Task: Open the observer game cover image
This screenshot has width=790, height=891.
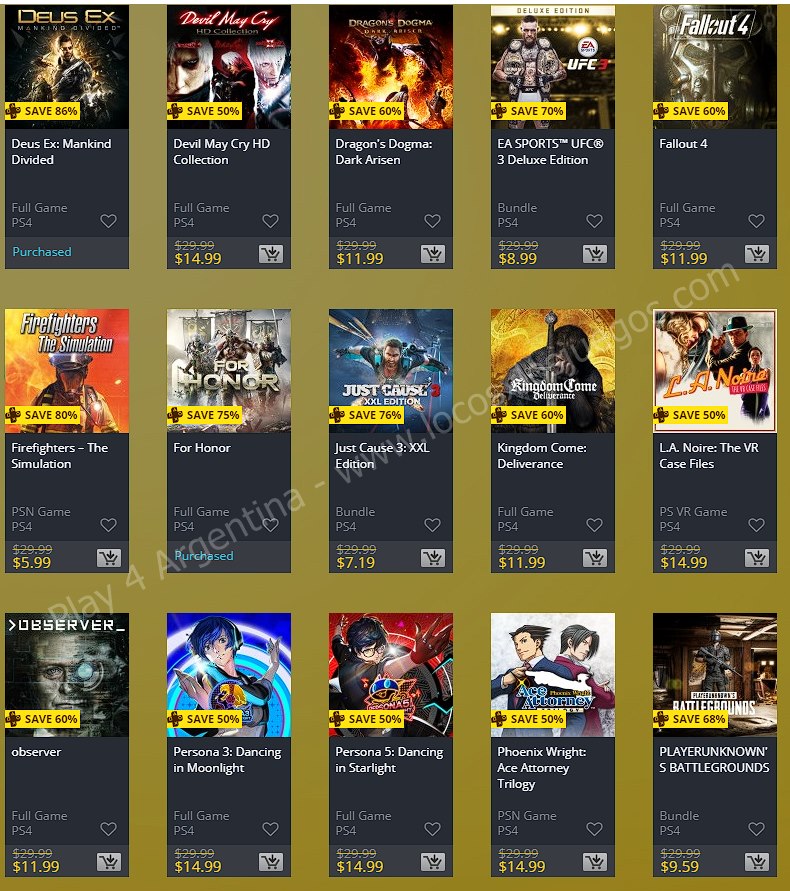Action: pos(67,675)
